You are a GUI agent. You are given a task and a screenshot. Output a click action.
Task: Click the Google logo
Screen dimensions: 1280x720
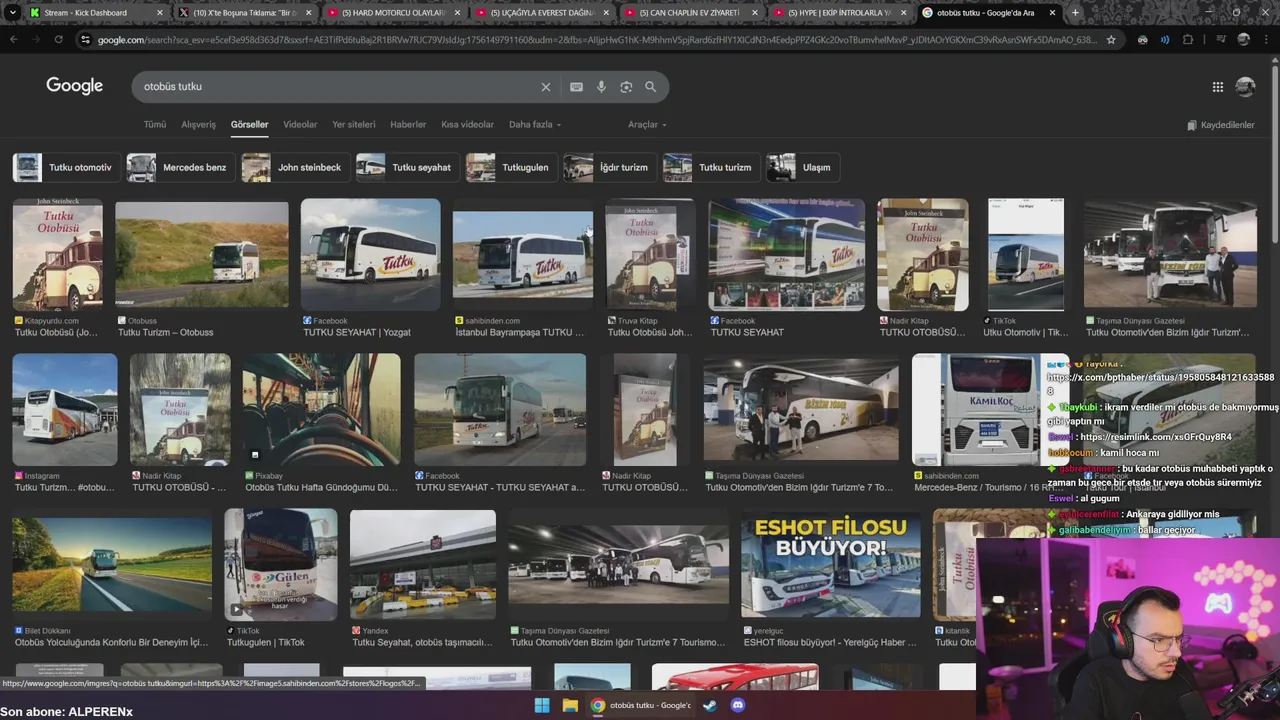(75, 86)
